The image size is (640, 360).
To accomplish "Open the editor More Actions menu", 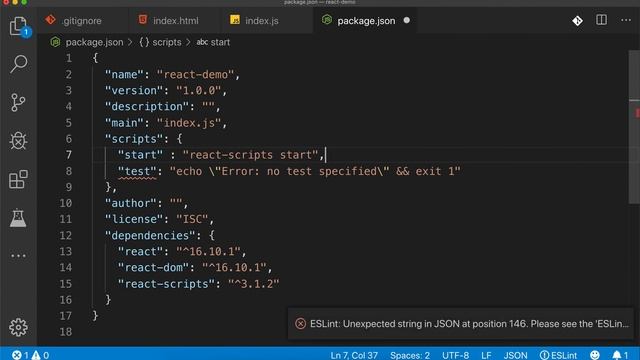I will [626, 20].
